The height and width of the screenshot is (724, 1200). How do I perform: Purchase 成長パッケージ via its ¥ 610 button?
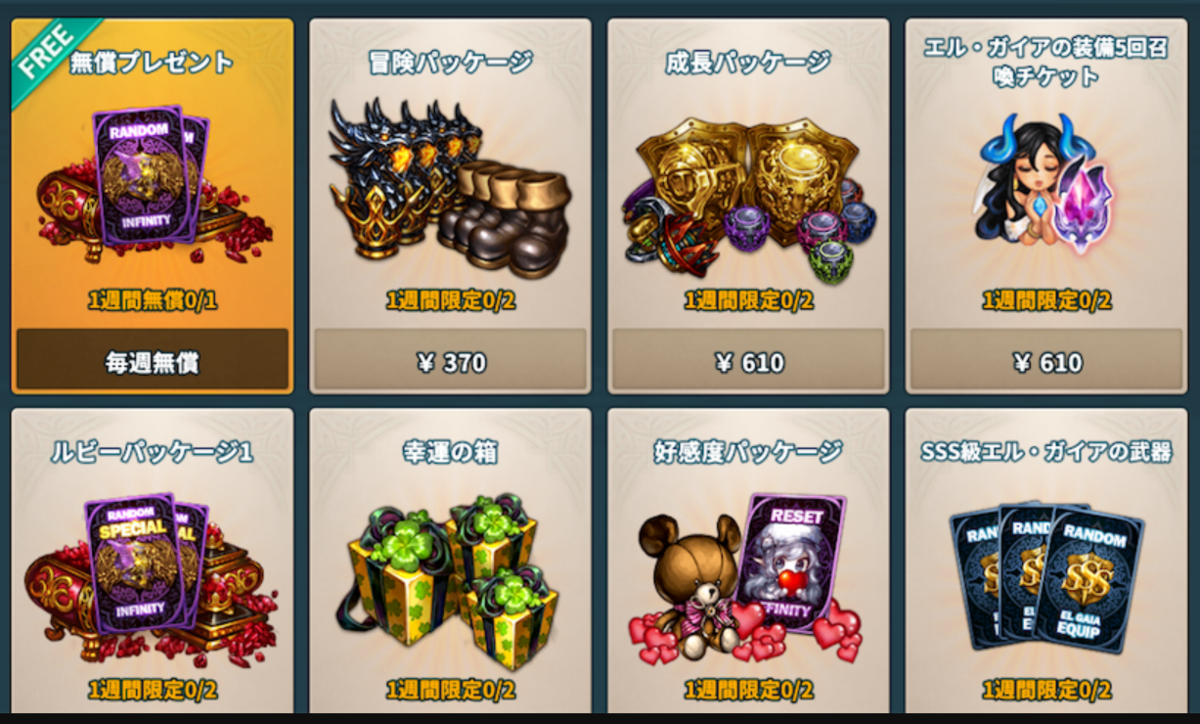point(748,361)
